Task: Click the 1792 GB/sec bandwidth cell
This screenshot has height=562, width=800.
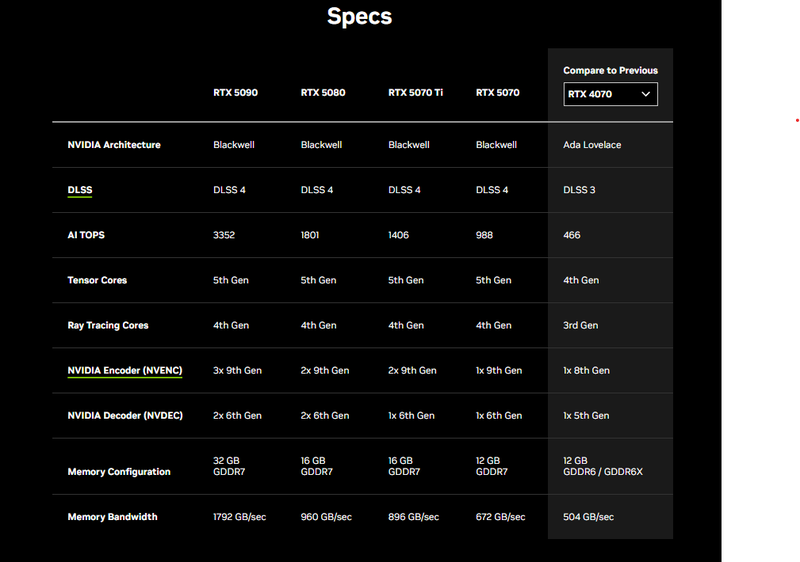Action: click(x=240, y=517)
